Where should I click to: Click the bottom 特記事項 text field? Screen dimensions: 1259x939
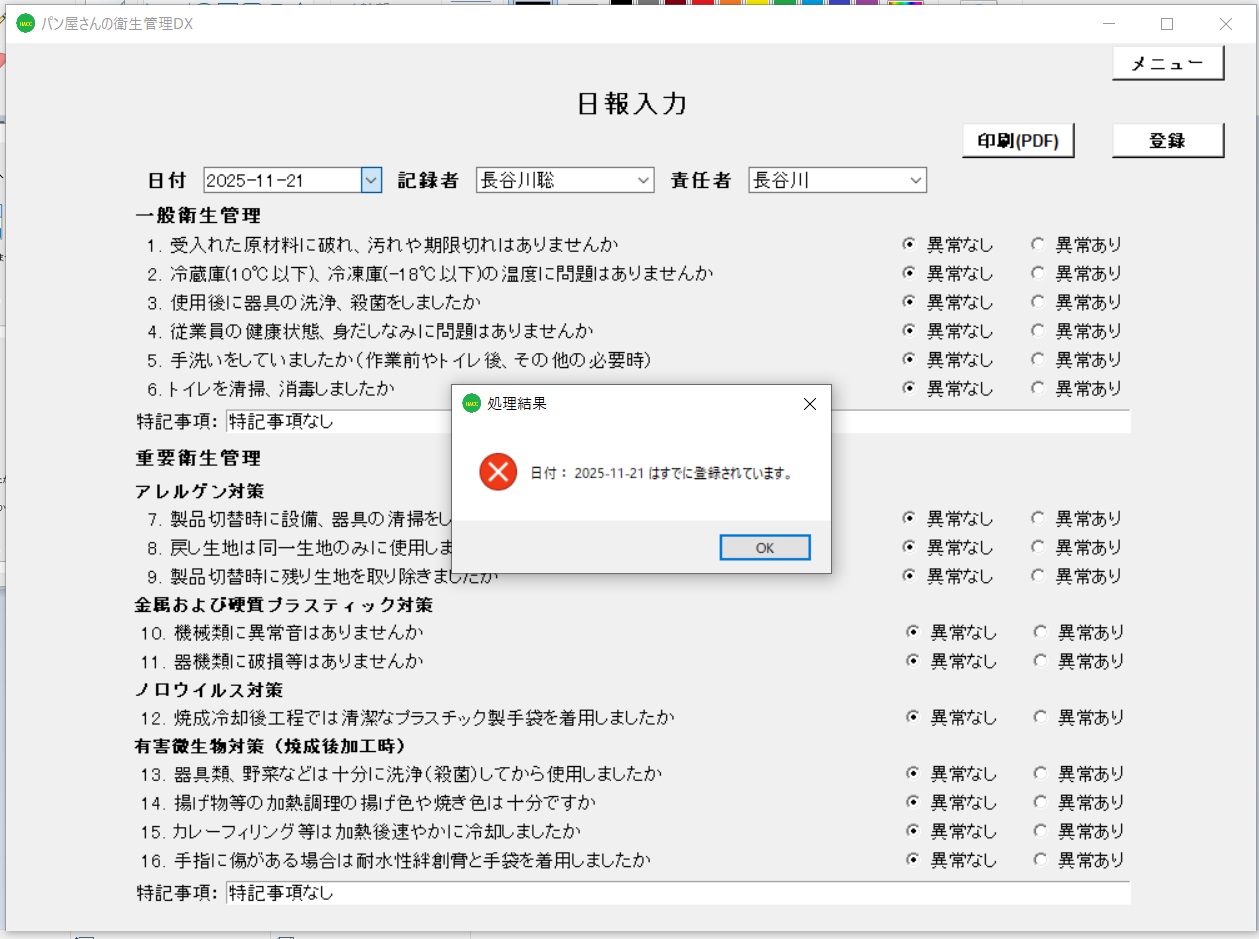[x=677, y=893]
